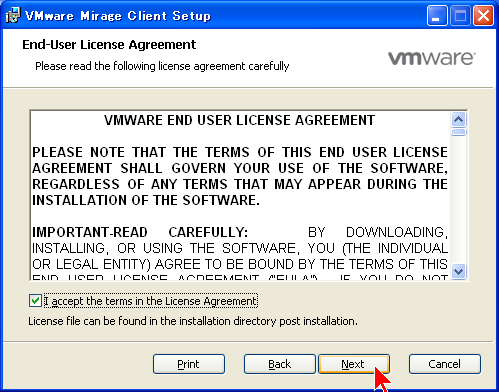Click 'INSTALLATION OF THE SOFTWARE.' line
Viewport: 499px width, 392px height.
point(146,200)
